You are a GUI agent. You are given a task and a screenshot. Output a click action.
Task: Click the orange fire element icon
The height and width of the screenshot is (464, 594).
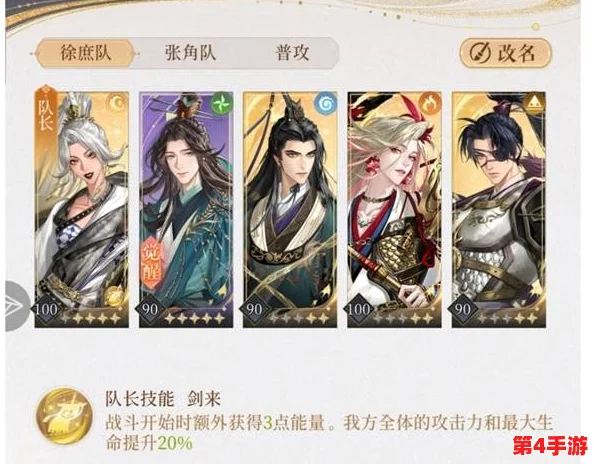pos(429,103)
